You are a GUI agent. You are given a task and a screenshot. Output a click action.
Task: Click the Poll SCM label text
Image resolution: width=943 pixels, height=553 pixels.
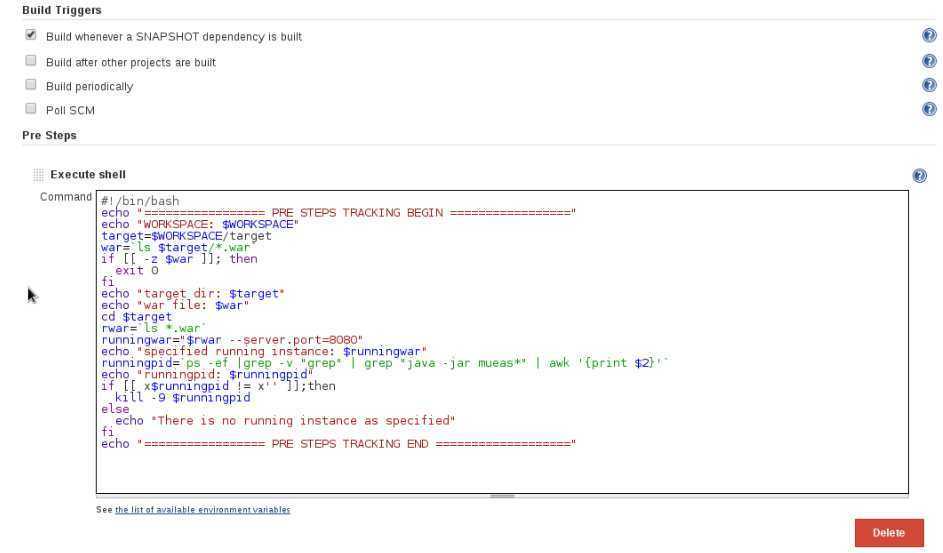click(x=70, y=110)
